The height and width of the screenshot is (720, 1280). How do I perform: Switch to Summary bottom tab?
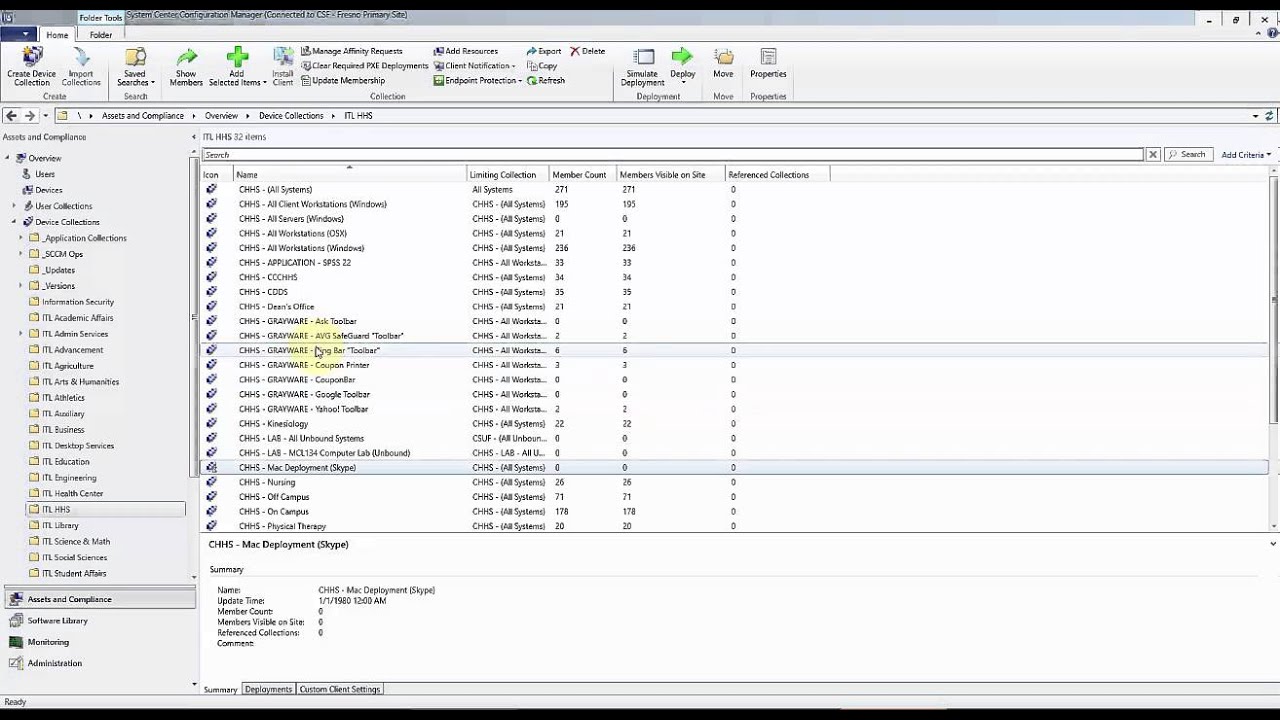(x=221, y=690)
